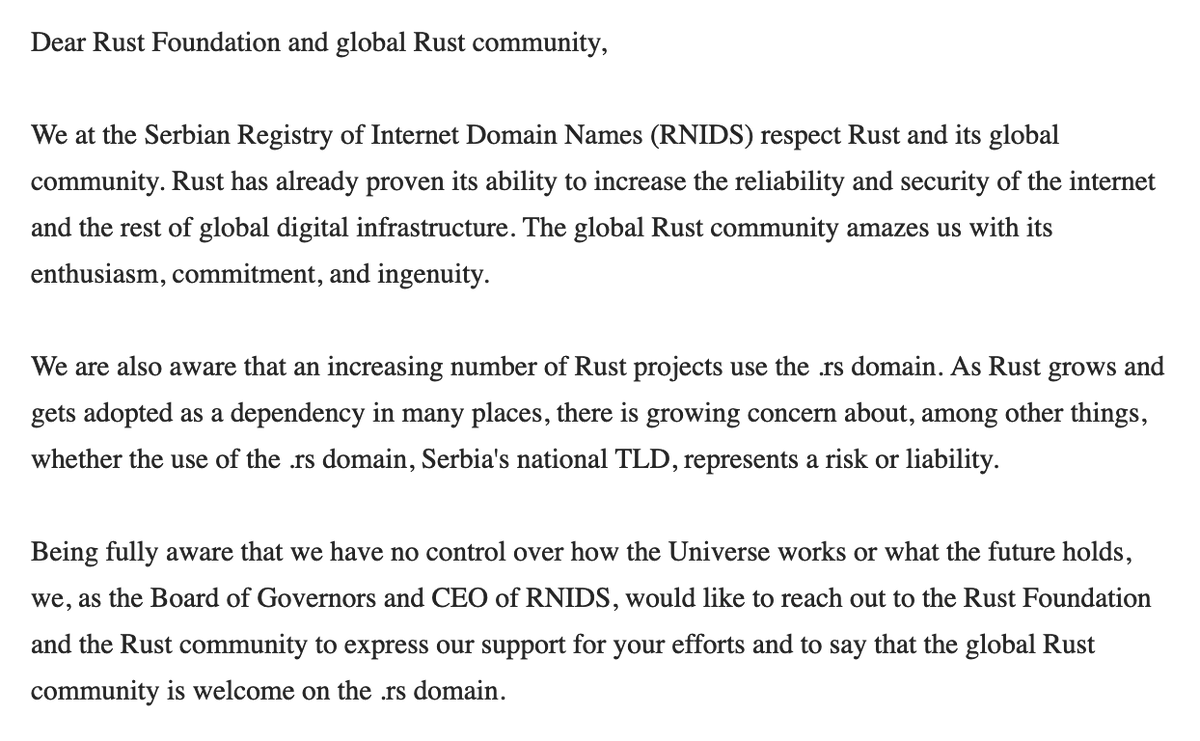Click the final line "community is welcome on the .rs domain."
Viewport: 1200px width, 741px height.
(269, 690)
